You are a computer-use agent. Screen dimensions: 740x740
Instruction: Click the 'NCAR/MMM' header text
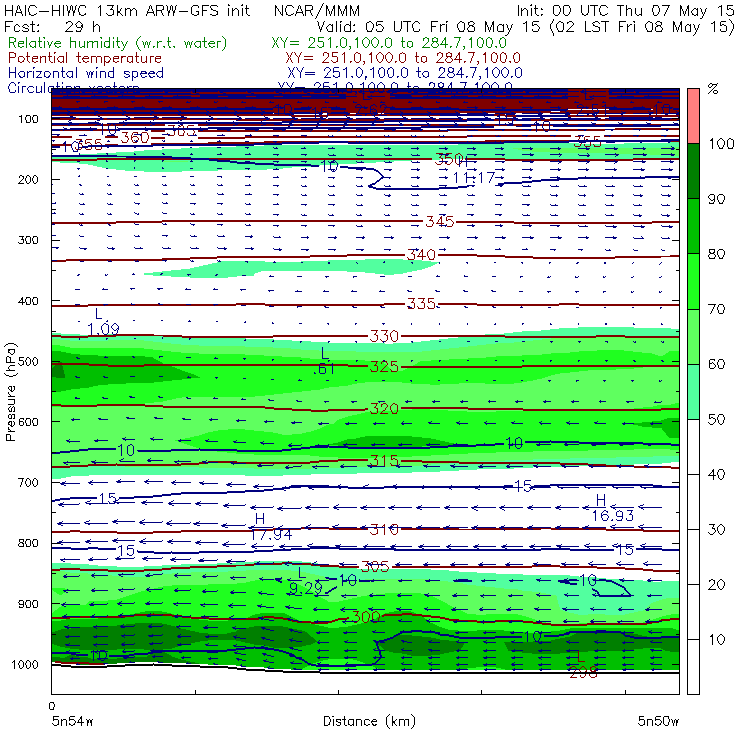point(317,11)
